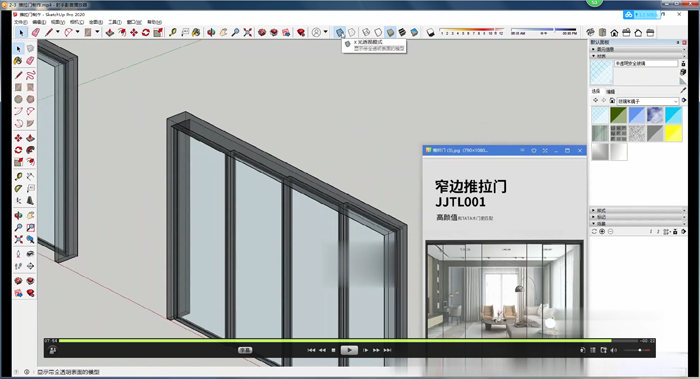
Task: Open the Help menu
Action: [154, 22]
